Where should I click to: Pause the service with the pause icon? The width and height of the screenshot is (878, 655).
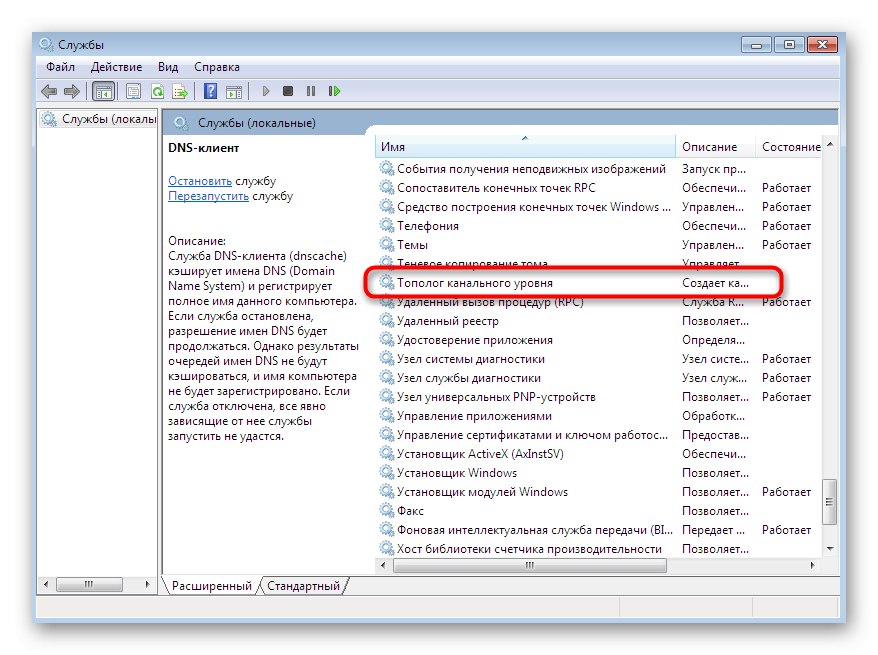pyautogui.click(x=311, y=91)
